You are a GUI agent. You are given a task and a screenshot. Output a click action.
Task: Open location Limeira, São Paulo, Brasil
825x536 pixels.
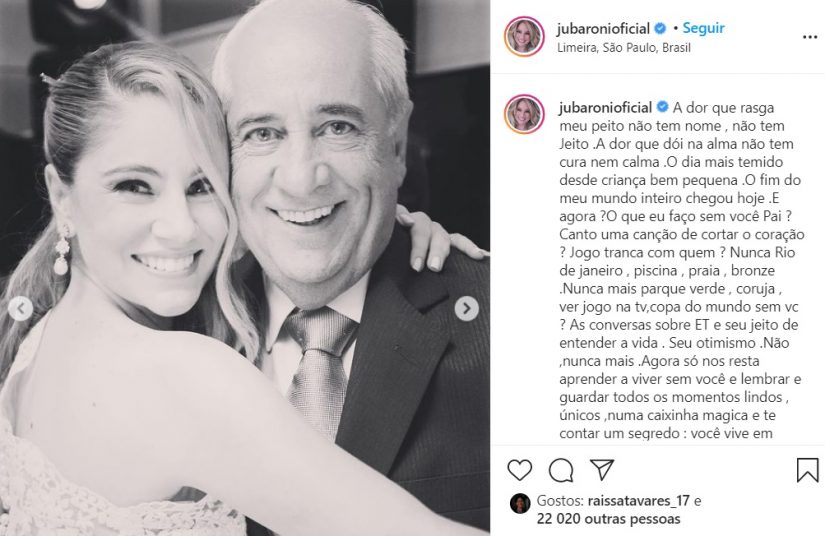pos(624,48)
